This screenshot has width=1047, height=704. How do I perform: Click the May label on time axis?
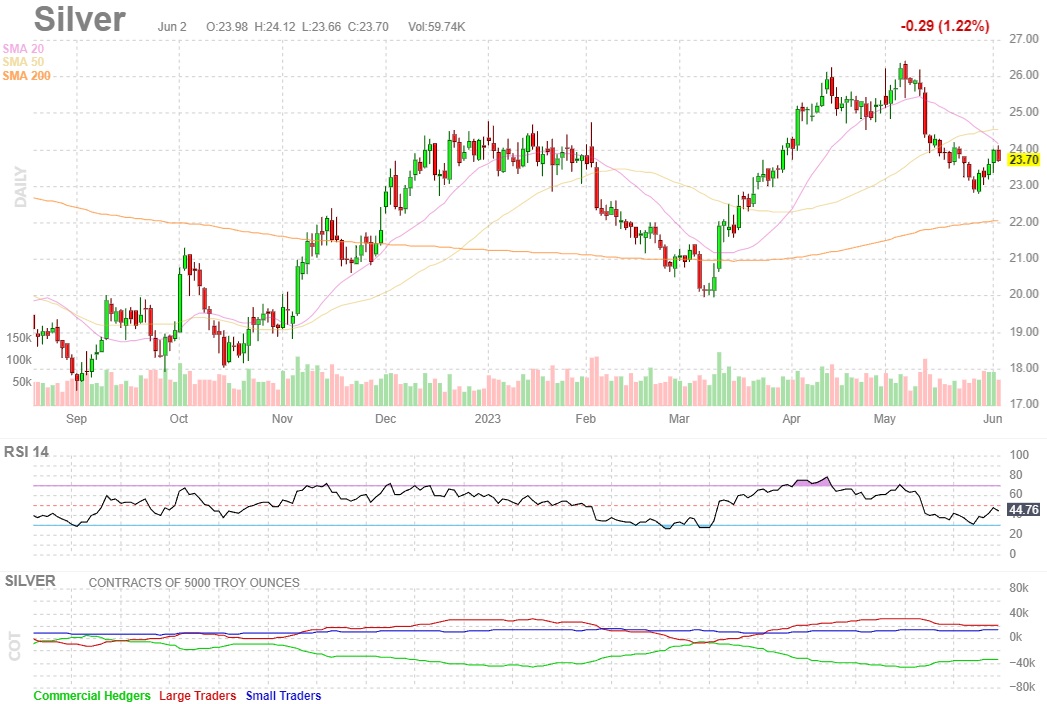[x=885, y=419]
